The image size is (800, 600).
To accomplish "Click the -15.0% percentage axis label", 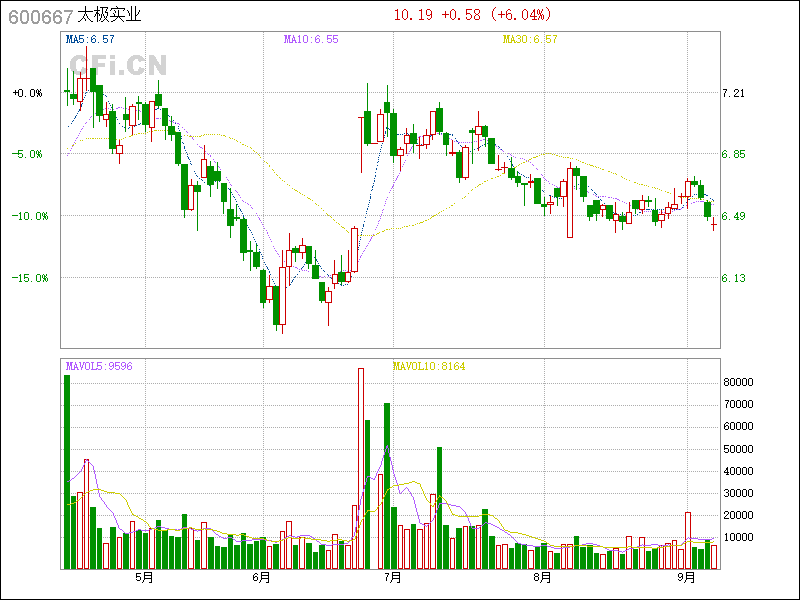I will (29, 278).
